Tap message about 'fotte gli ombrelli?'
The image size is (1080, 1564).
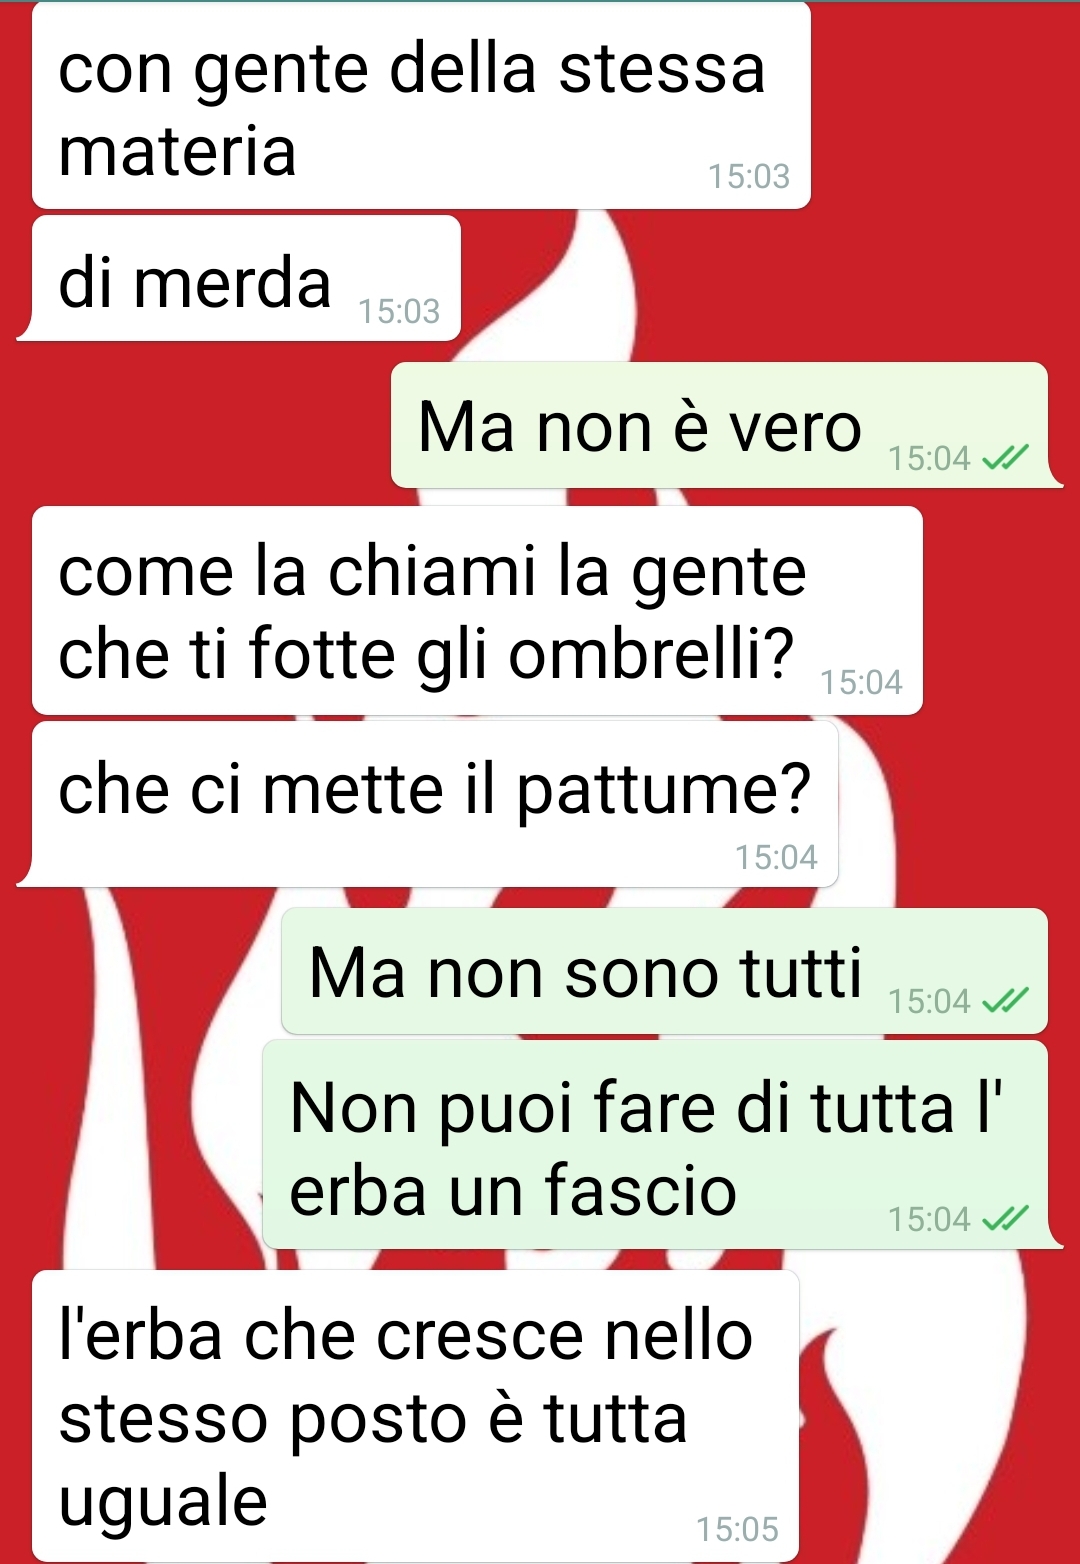[x=477, y=610]
